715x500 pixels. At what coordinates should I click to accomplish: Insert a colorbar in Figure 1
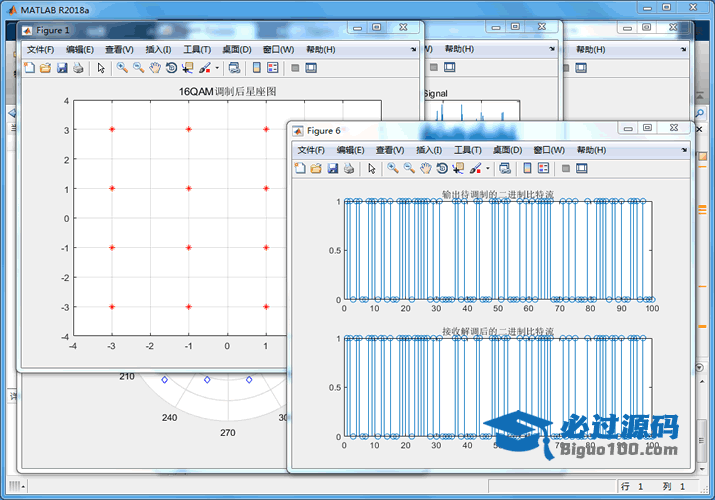coord(256,68)
